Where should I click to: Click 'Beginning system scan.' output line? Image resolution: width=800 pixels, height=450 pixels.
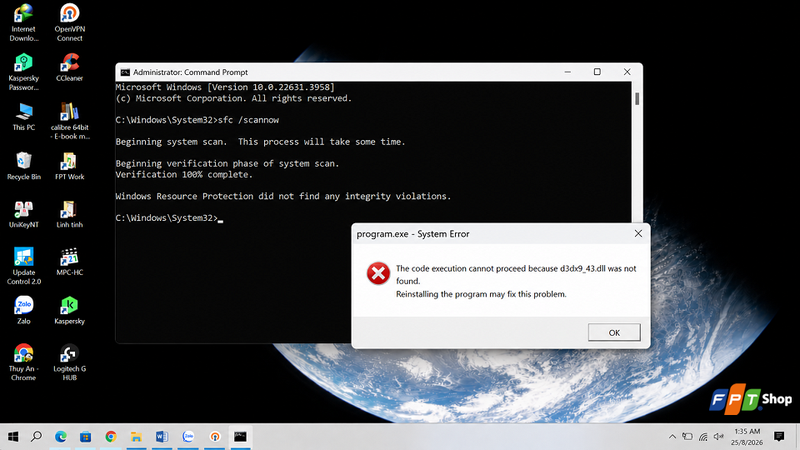[x=260, y=142]
